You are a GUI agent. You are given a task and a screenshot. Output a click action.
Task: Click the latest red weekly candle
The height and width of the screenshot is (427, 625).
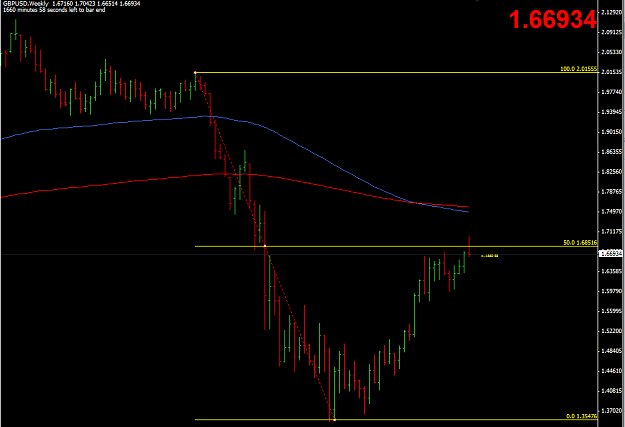pyautogui.click(x=469, y=246)
